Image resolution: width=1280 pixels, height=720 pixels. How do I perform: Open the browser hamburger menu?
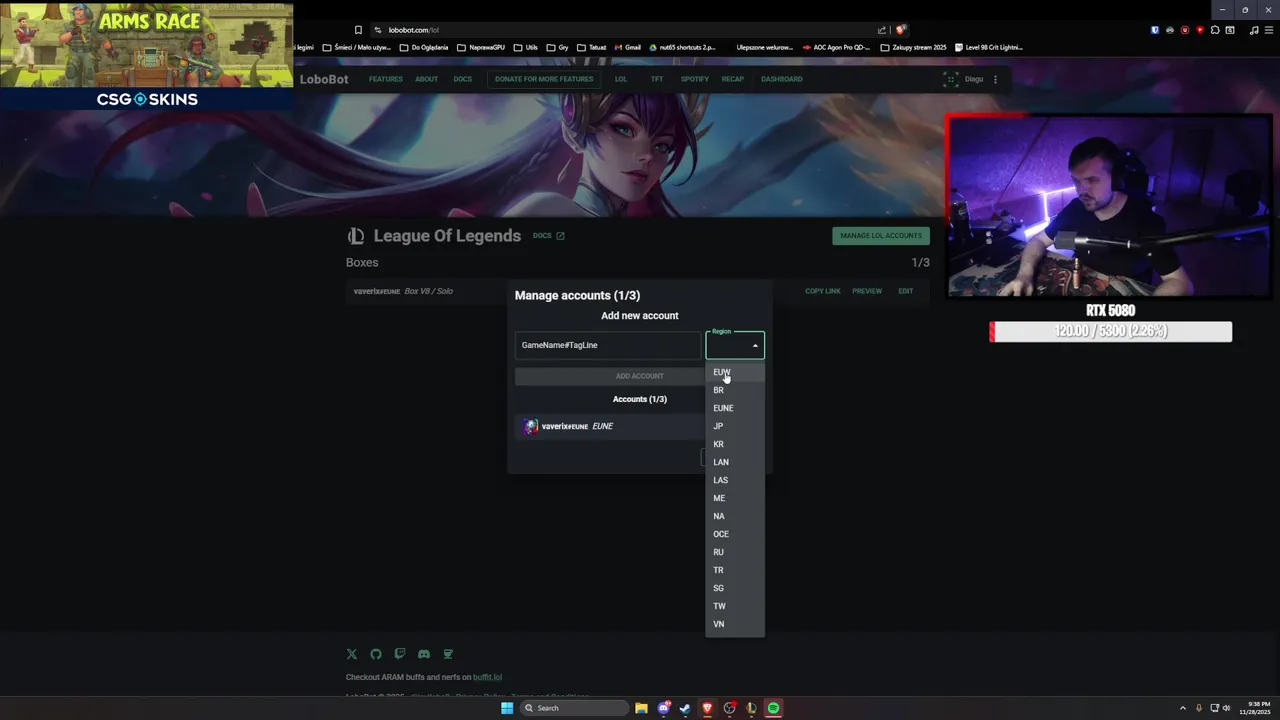pos(1269,30)
